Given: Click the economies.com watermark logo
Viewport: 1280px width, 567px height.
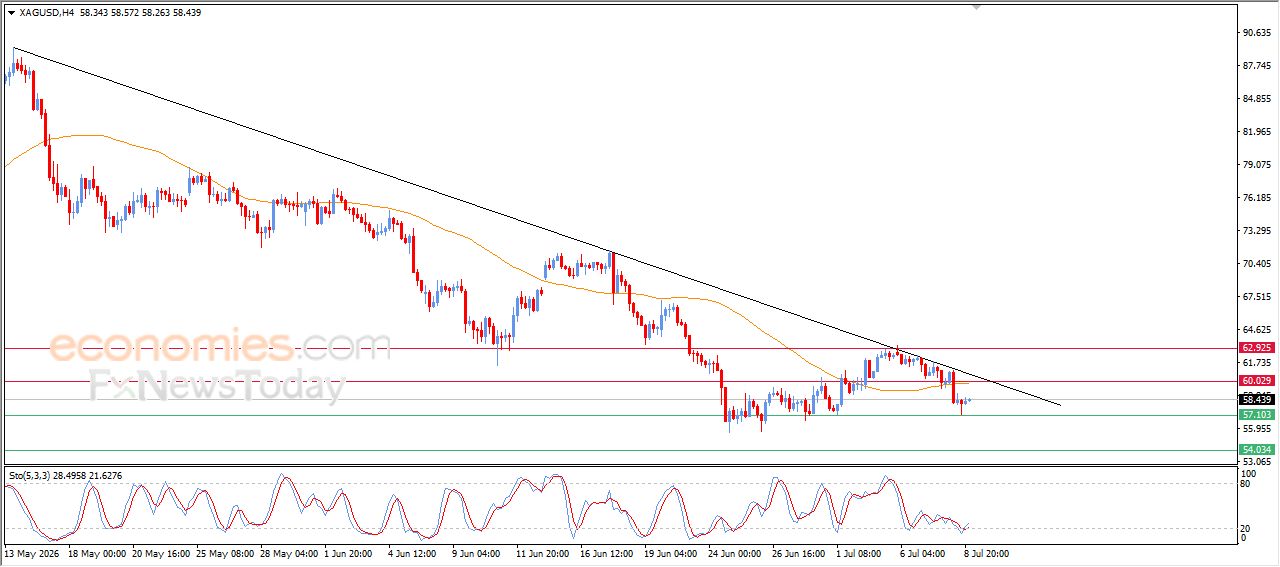Looking at the screenshot, I should point(219,346).
